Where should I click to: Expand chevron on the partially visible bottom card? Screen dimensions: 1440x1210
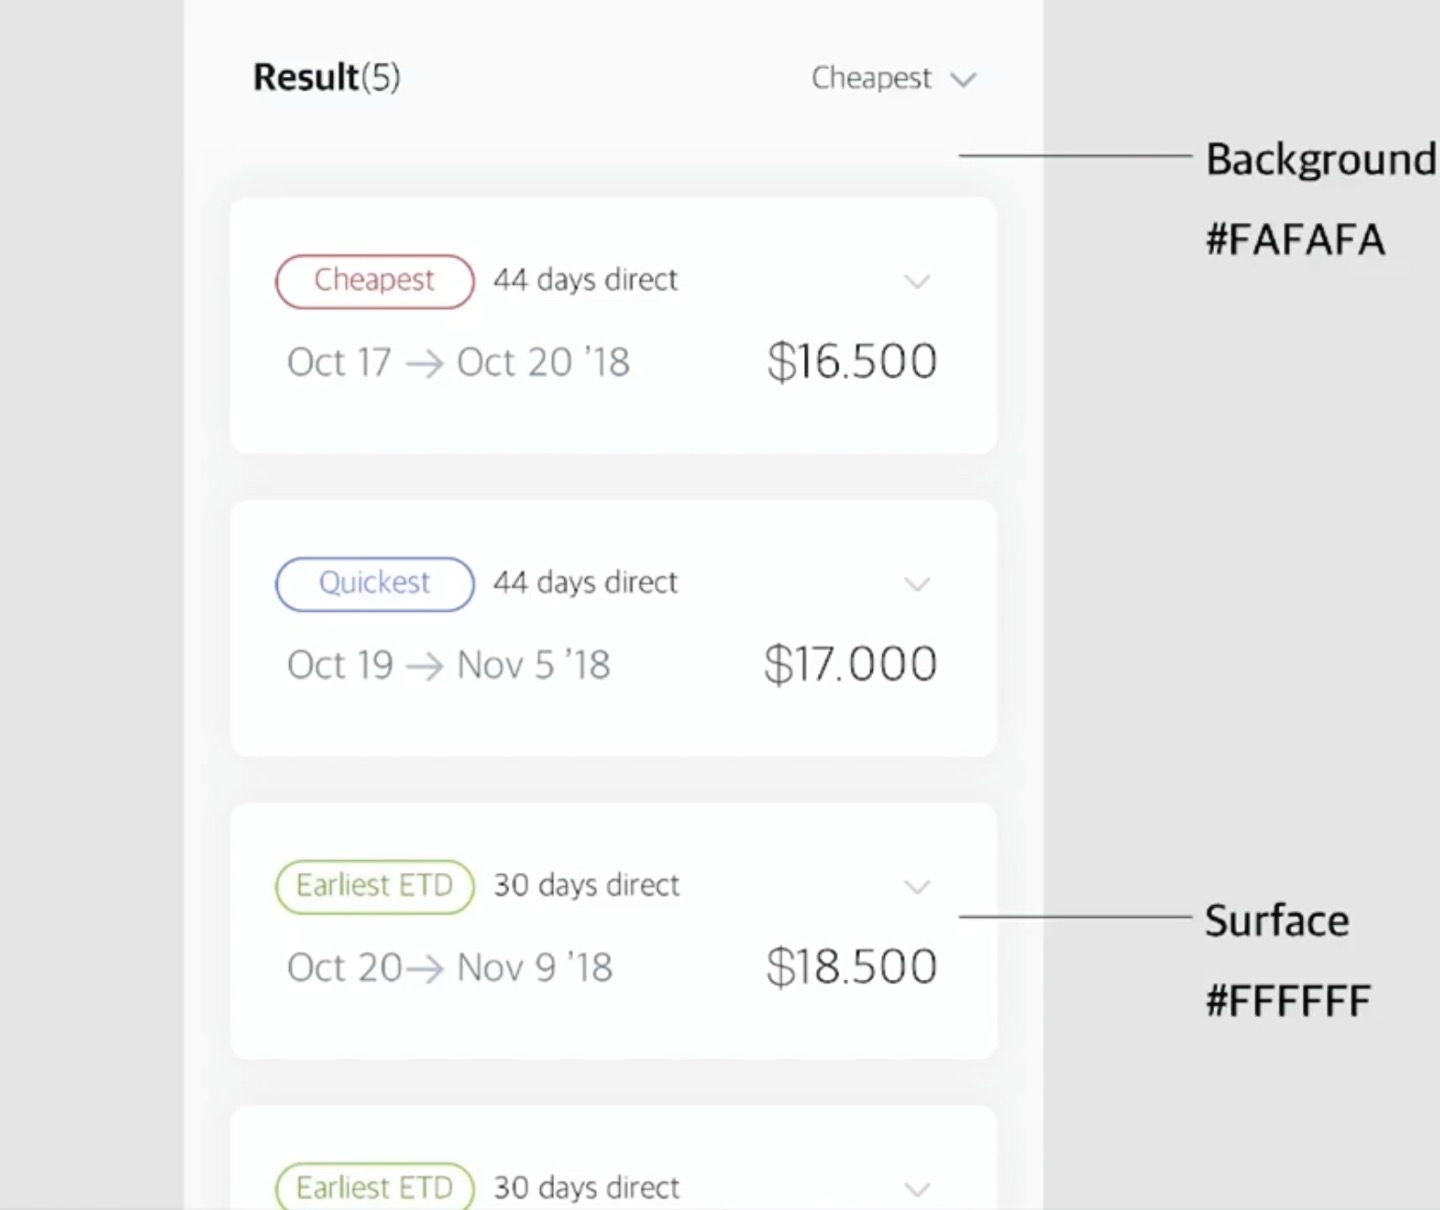point(917,1189)
